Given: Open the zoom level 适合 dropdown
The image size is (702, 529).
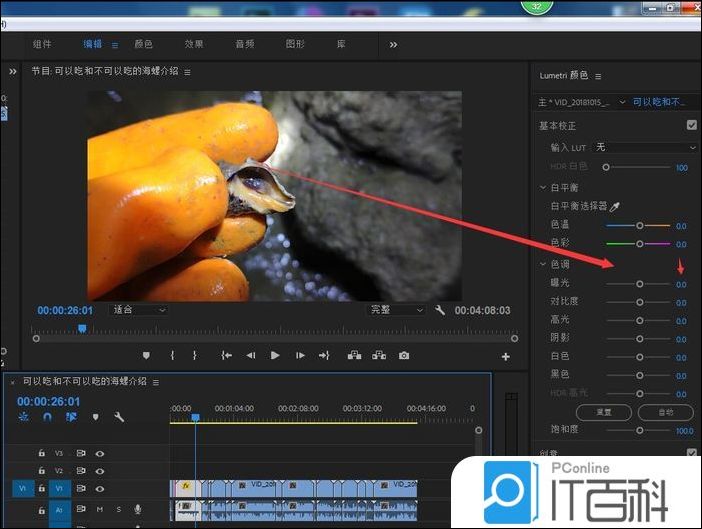Looking at the screenshot, I should [138, 310].
